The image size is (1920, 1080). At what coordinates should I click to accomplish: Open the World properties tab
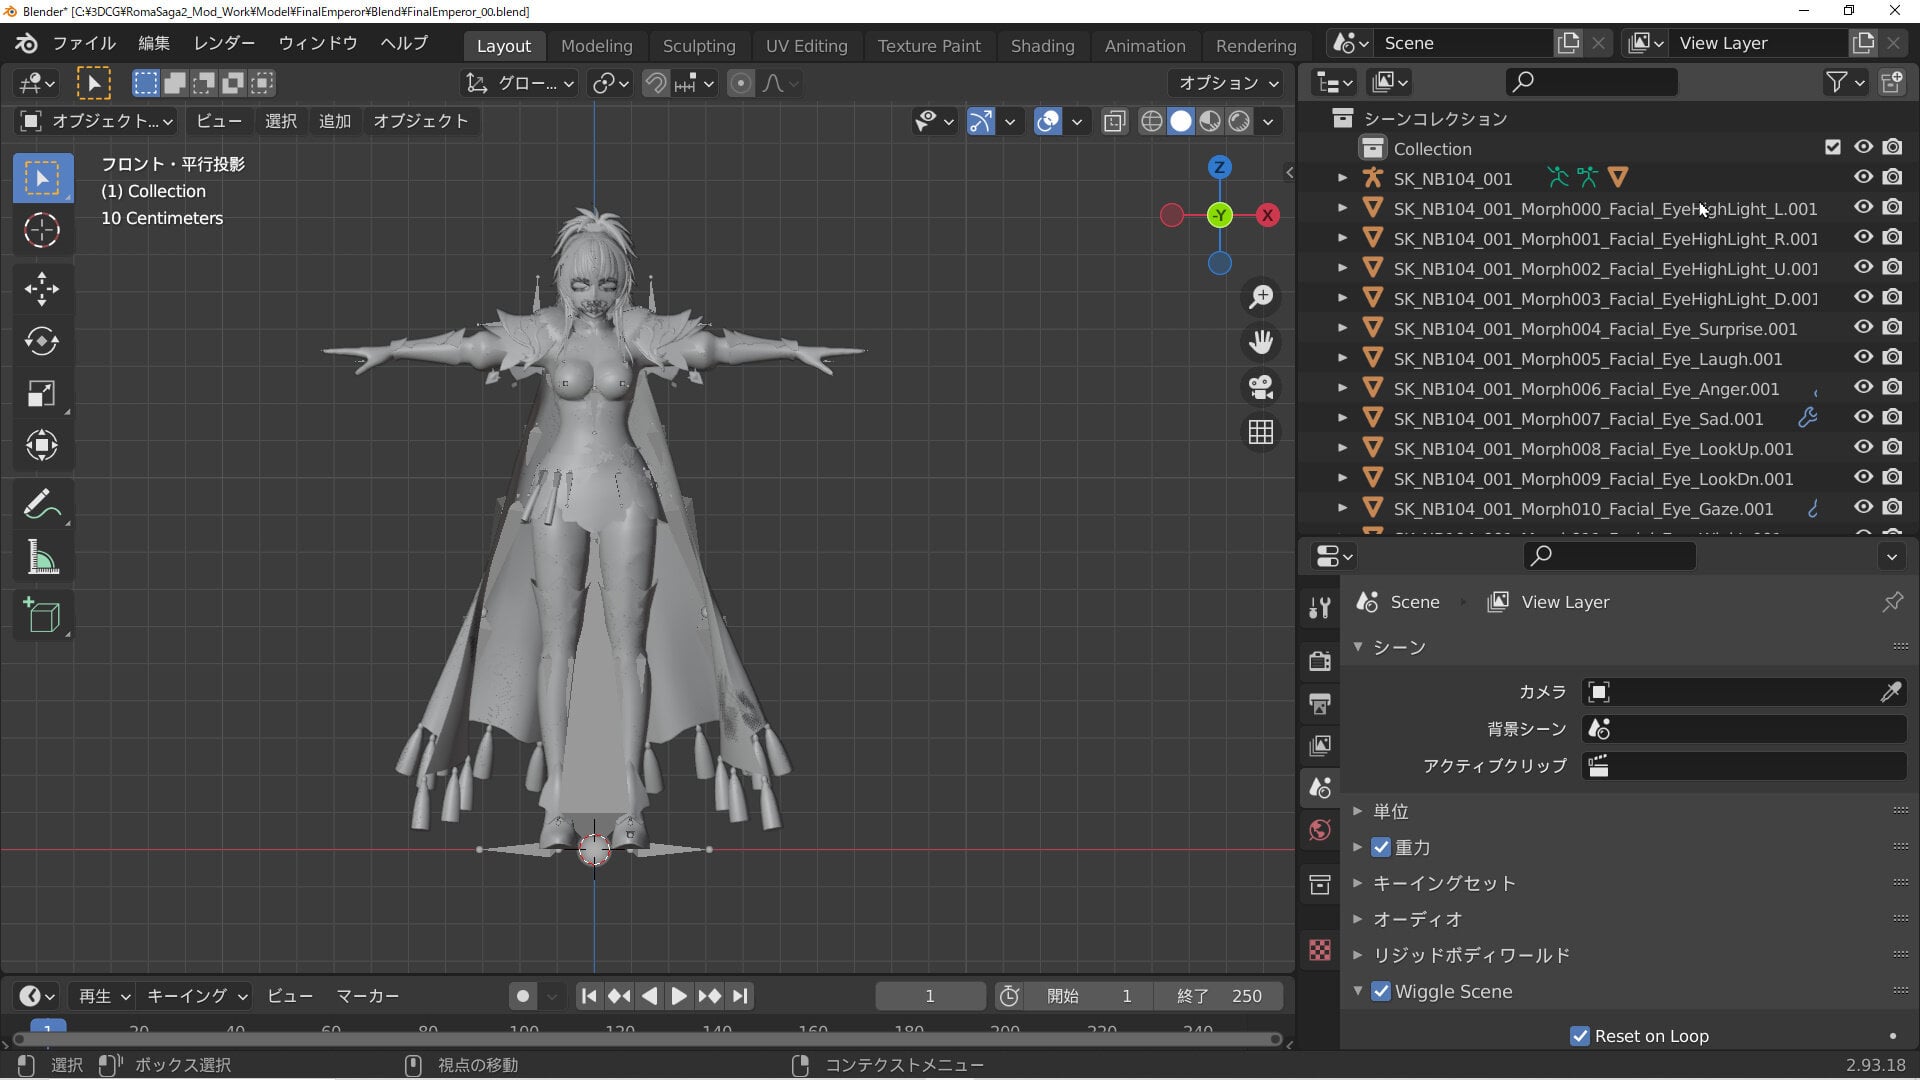[x=1320, y=830]
